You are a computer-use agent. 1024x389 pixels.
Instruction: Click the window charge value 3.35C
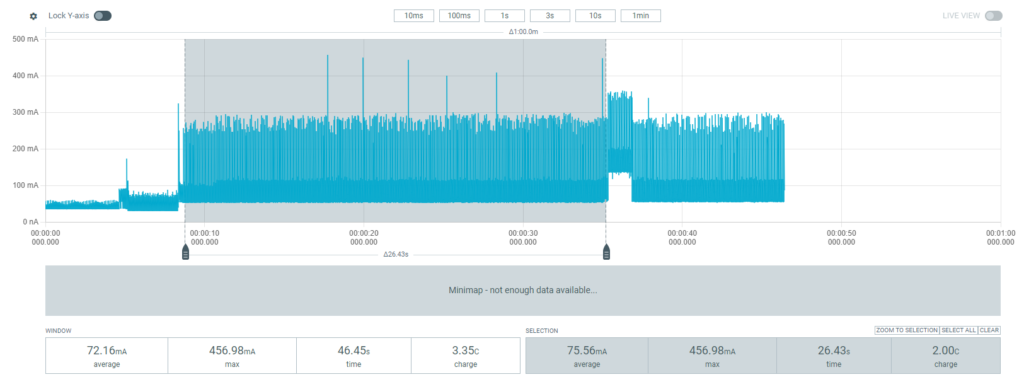point(466,350)
